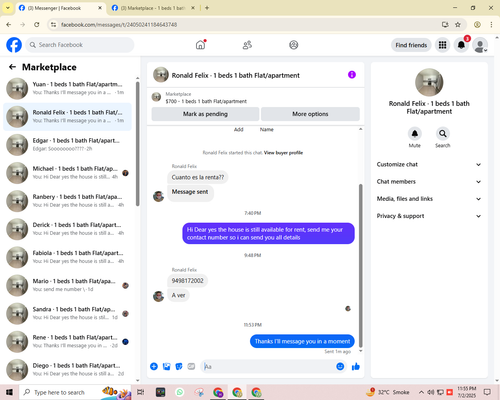Click the $700 listing thumbnail in chat header
Image resolution: width=500 pixels, height=400 pixels.
point(156,97)
